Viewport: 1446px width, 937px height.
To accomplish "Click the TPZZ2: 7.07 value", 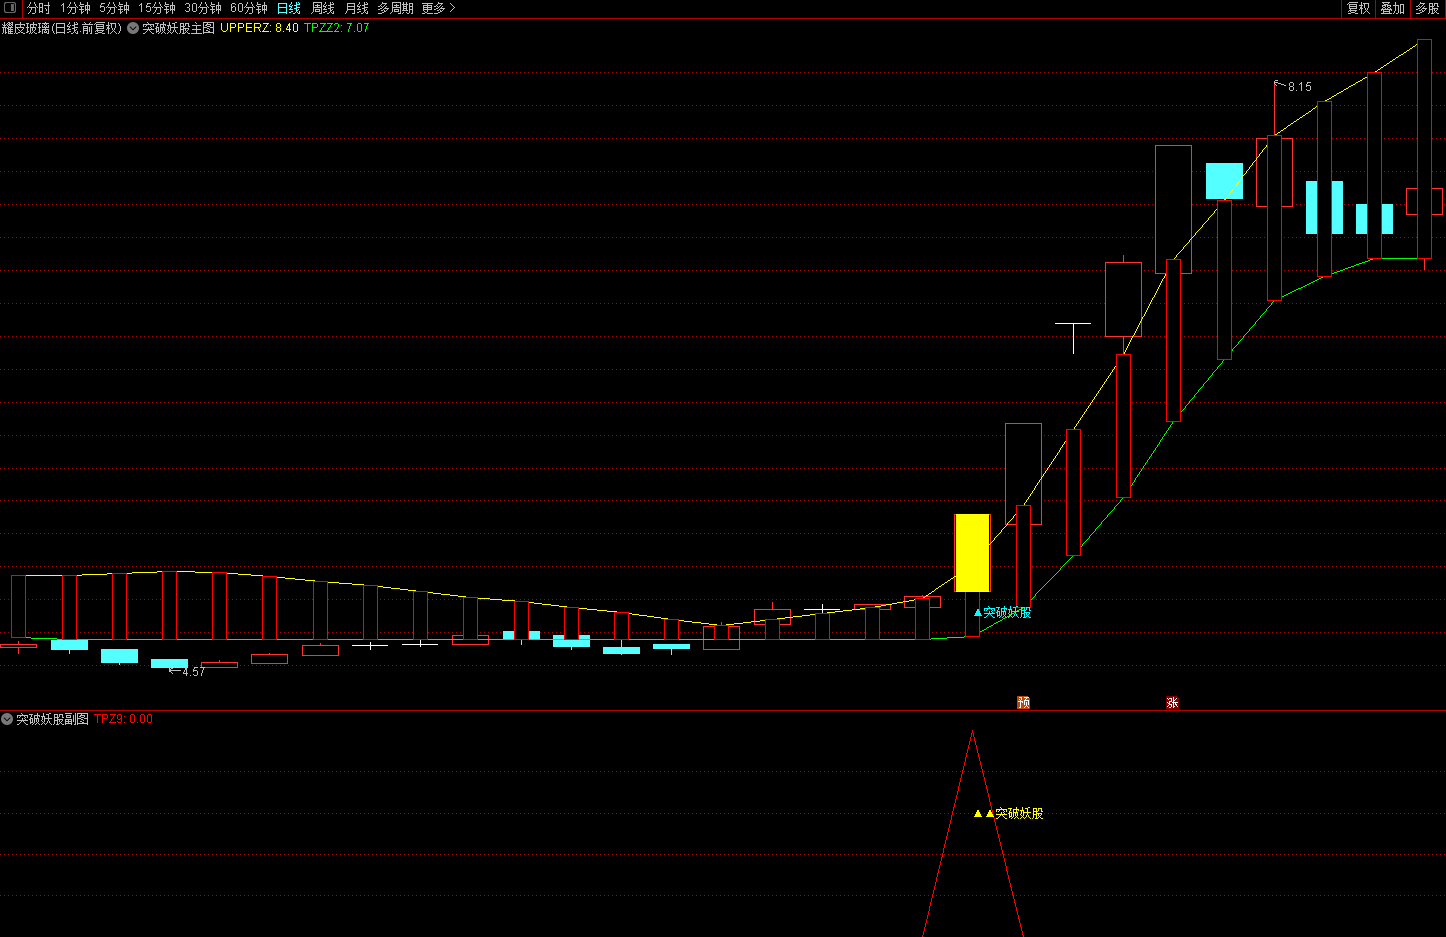I will pyautogui.click(x=337, y=28).
